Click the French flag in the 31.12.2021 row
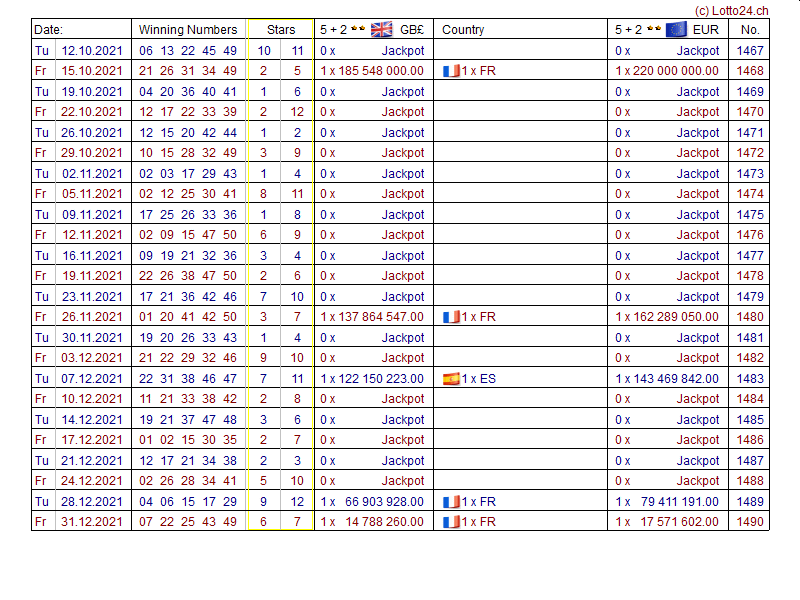 coord(451,522)
